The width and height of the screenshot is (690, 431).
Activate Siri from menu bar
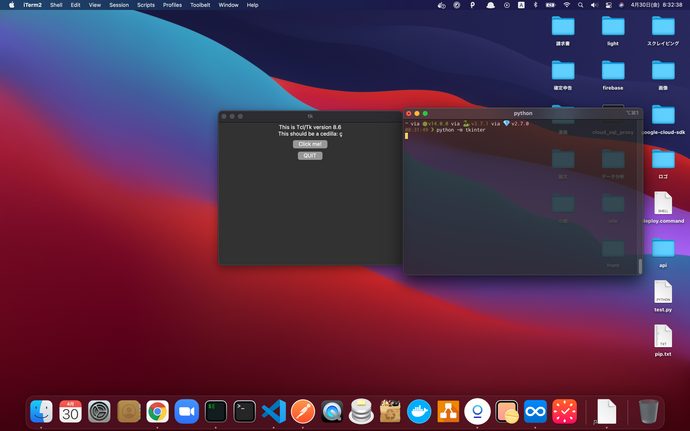pos(621,5)
